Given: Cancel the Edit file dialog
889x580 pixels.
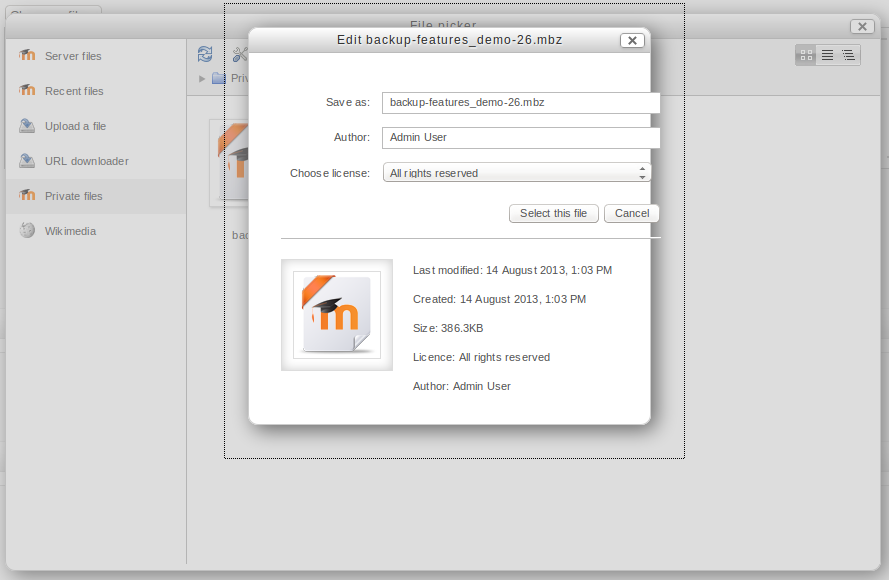Looking at the screenshot, I should pos(632,213).
